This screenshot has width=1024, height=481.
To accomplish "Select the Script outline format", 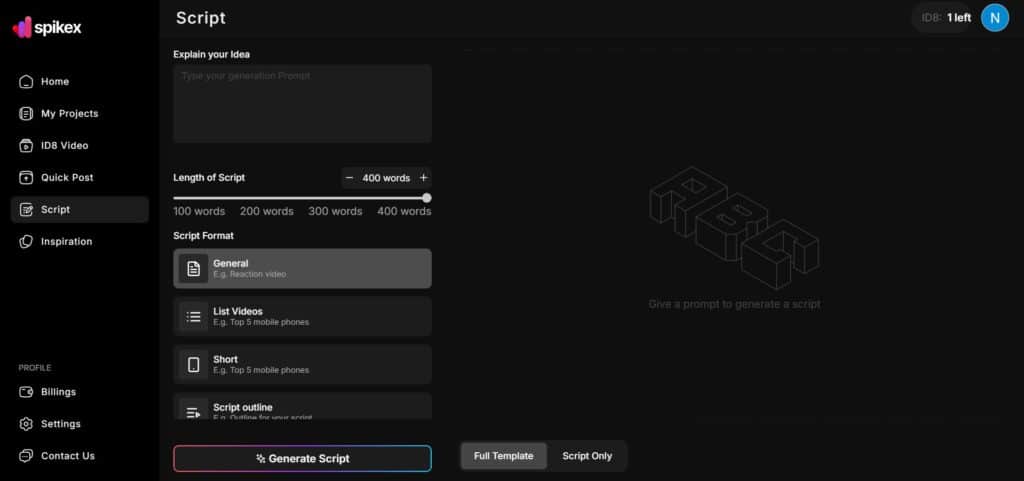I will [x=302, y=406].
